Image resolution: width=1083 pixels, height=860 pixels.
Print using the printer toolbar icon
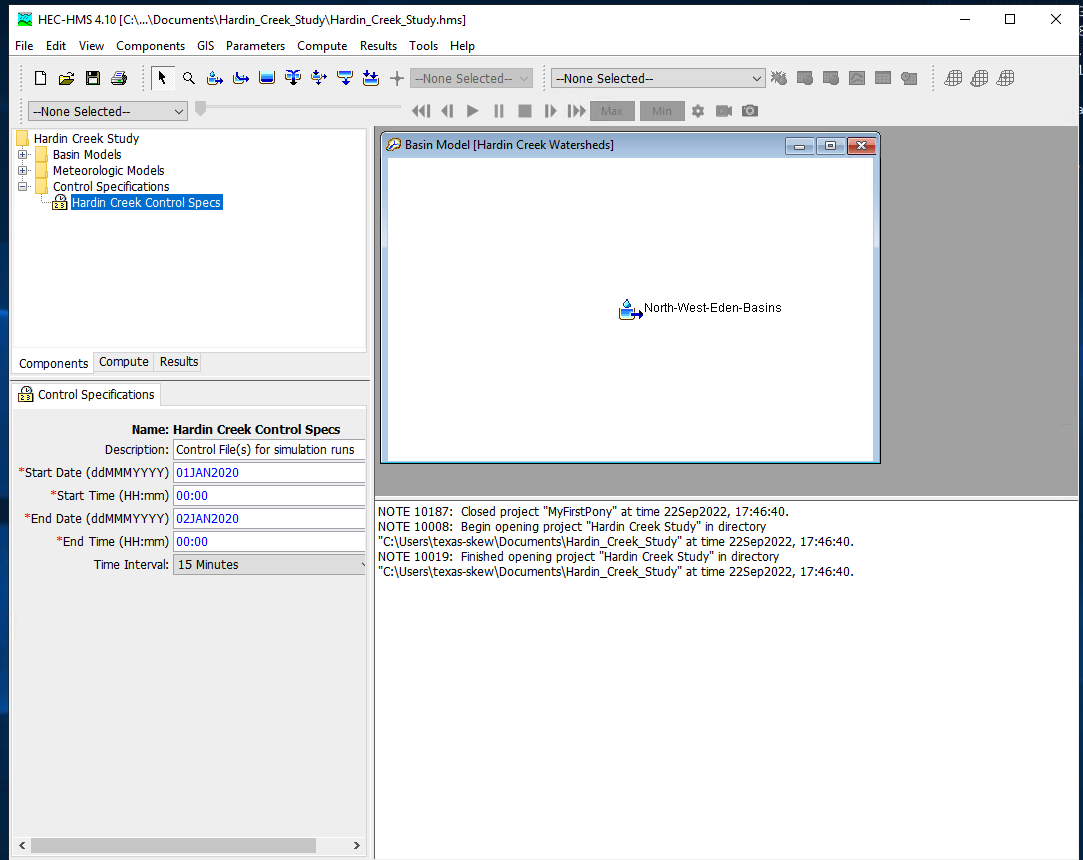(119, 78)
